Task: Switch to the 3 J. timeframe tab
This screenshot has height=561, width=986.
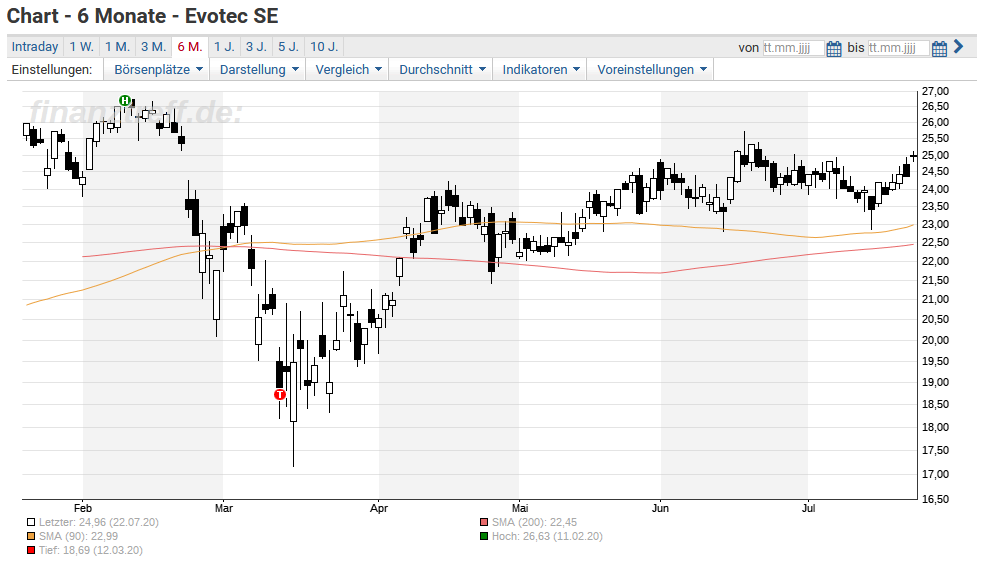Action: click(256, 47)
